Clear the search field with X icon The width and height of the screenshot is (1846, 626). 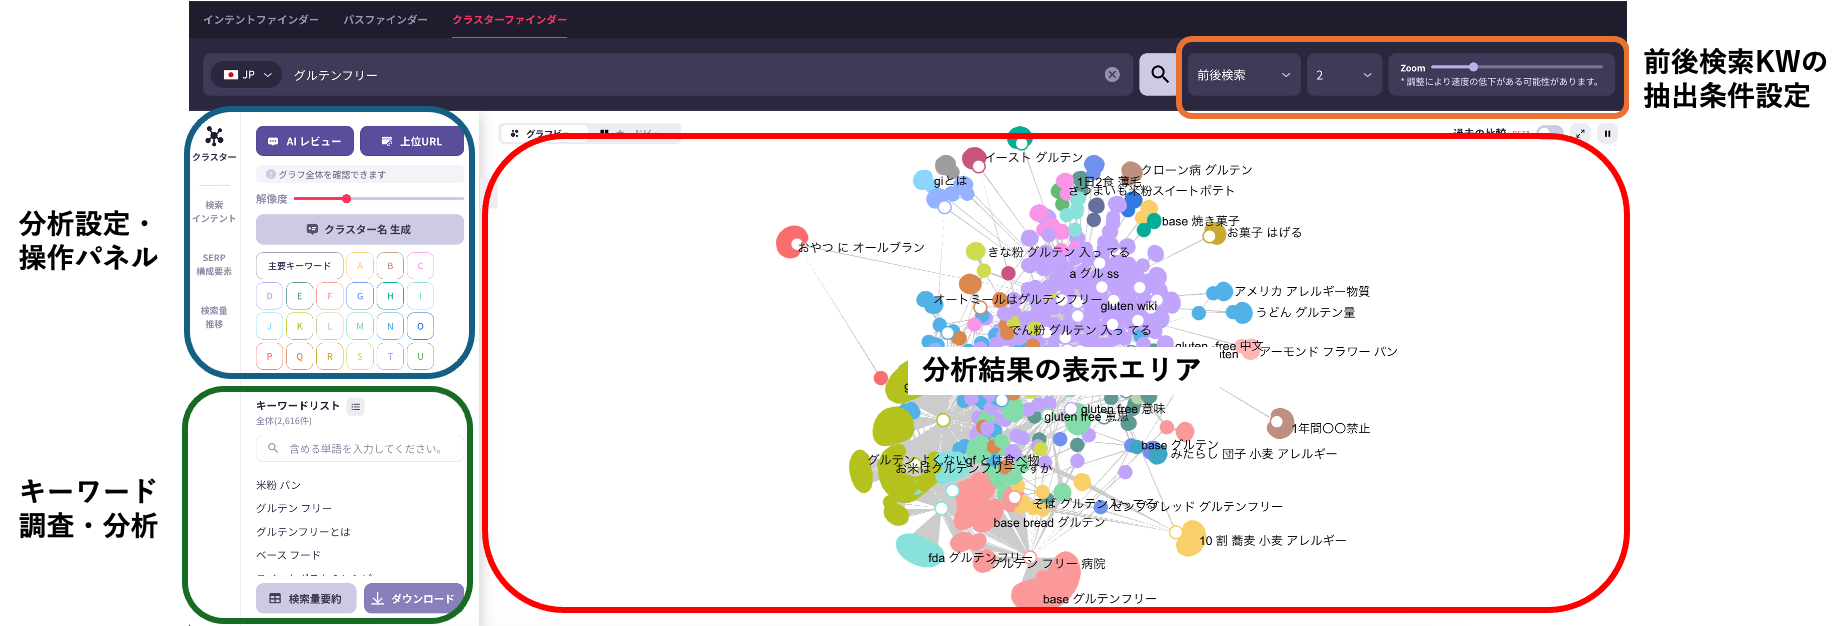click(1112, 75)
